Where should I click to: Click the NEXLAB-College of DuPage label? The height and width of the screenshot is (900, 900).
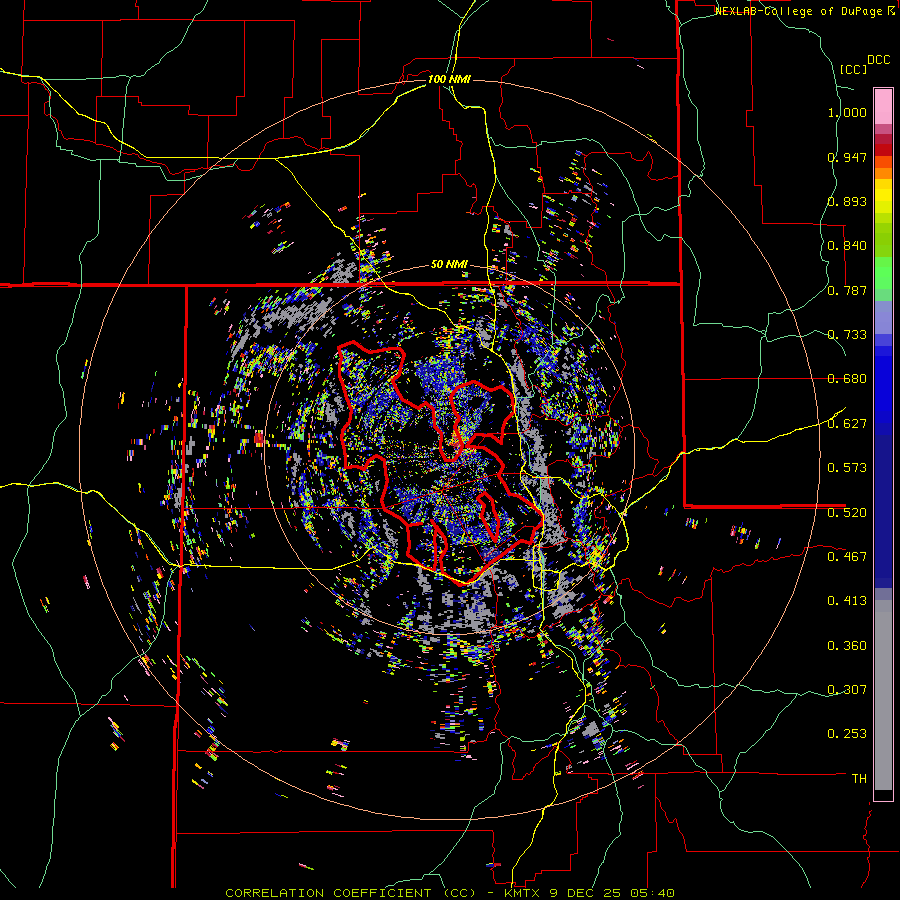pos(798,11)
